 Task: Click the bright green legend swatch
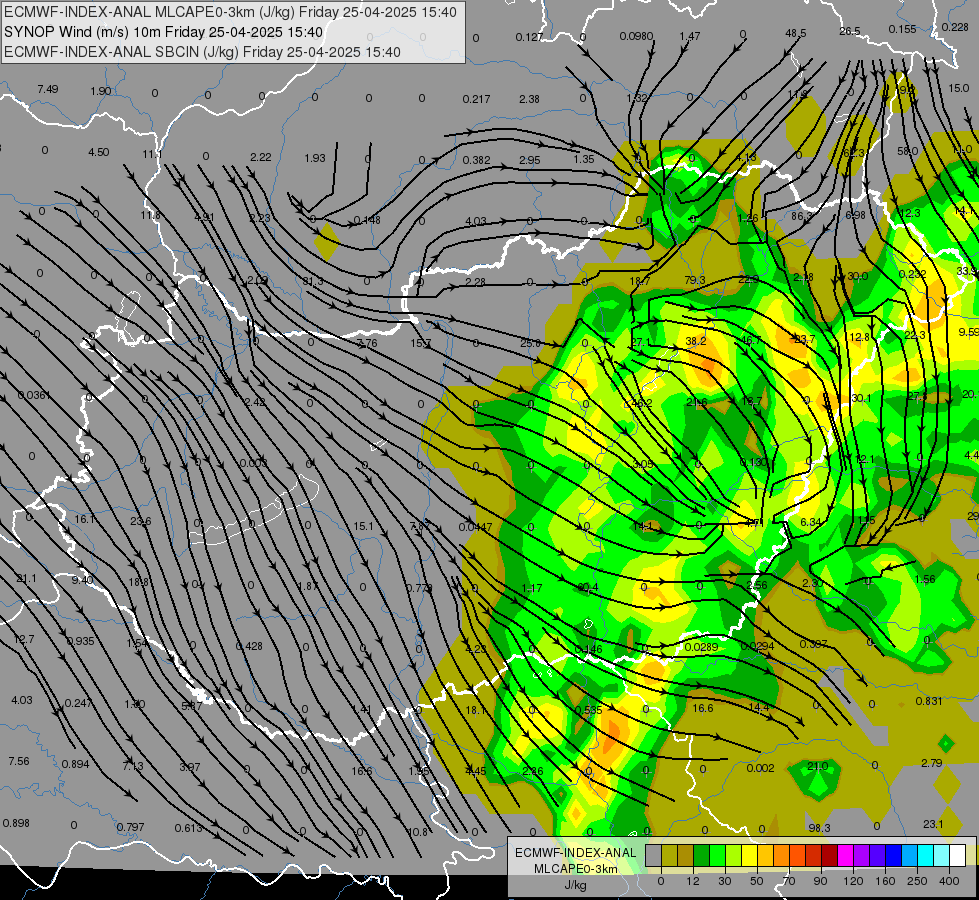click(717, 856)
